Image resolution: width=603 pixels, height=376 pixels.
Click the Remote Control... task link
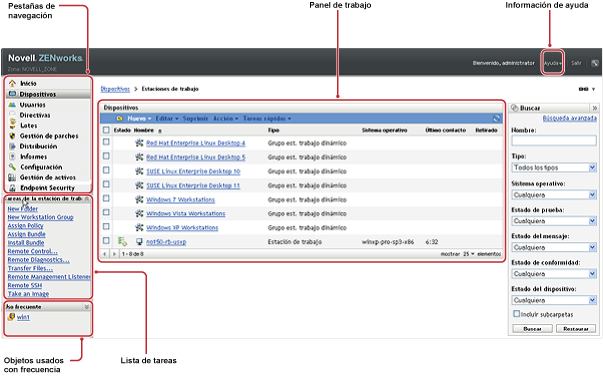(32, 251)
